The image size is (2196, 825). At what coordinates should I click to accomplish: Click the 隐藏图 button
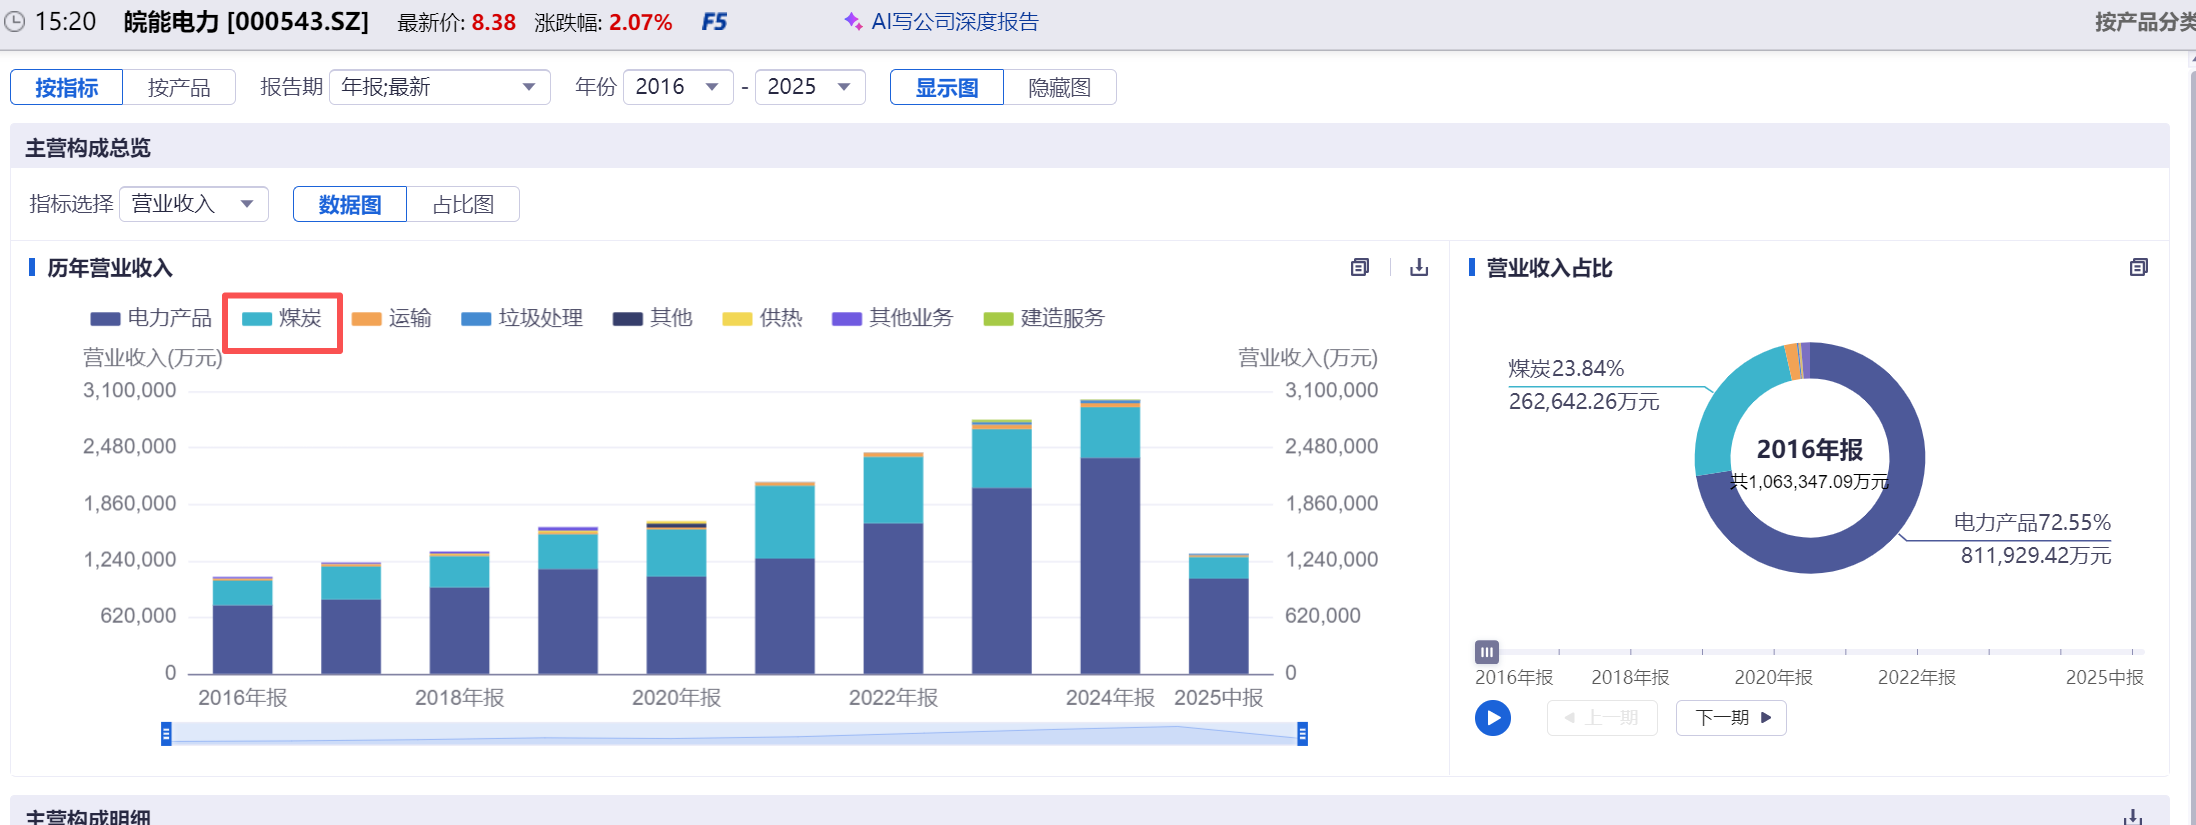1059,88
